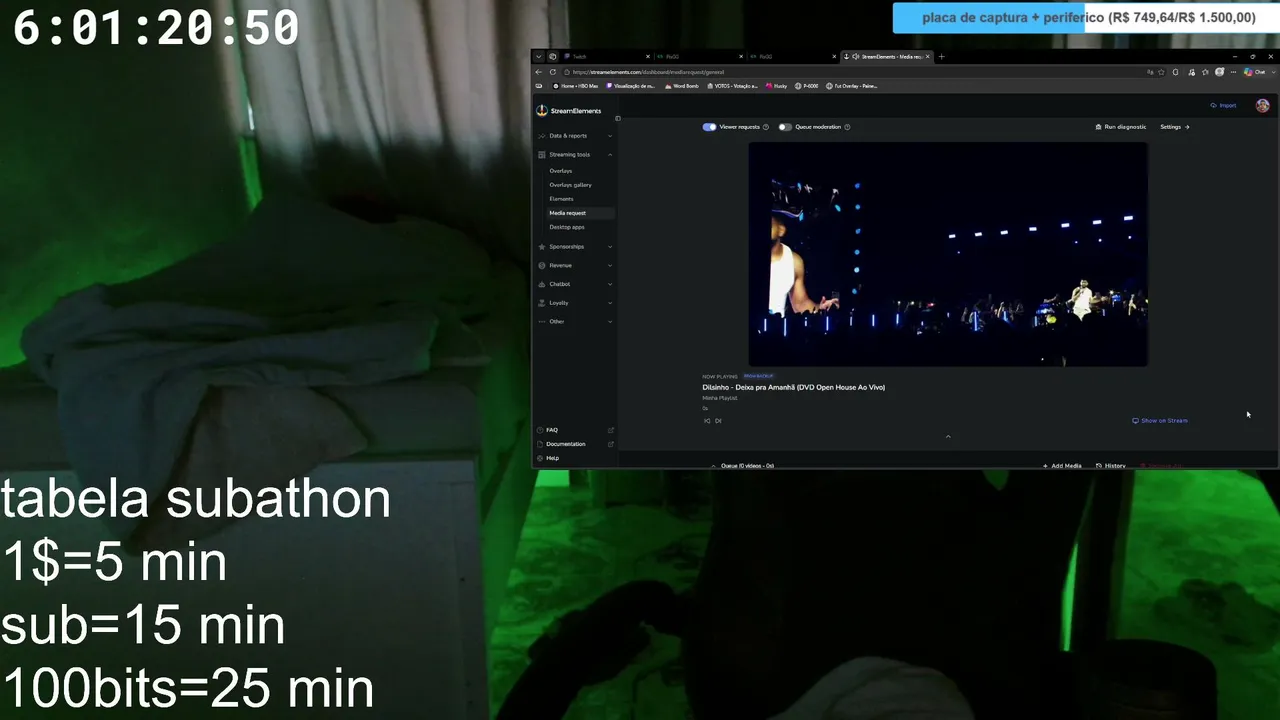
Task: Open the Word Bomb bookmark
Action: [682, 86]
